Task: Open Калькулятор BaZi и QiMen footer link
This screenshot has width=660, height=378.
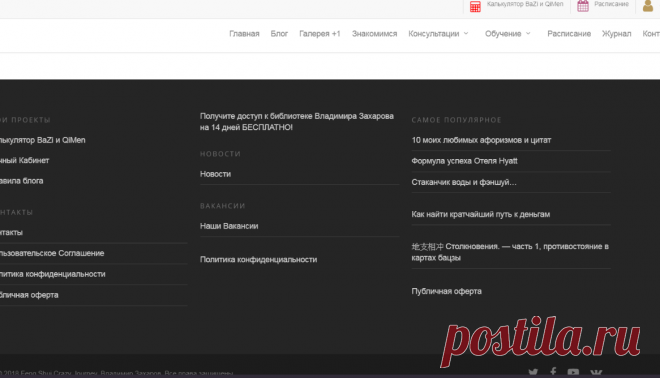Action: pos(43,140)
